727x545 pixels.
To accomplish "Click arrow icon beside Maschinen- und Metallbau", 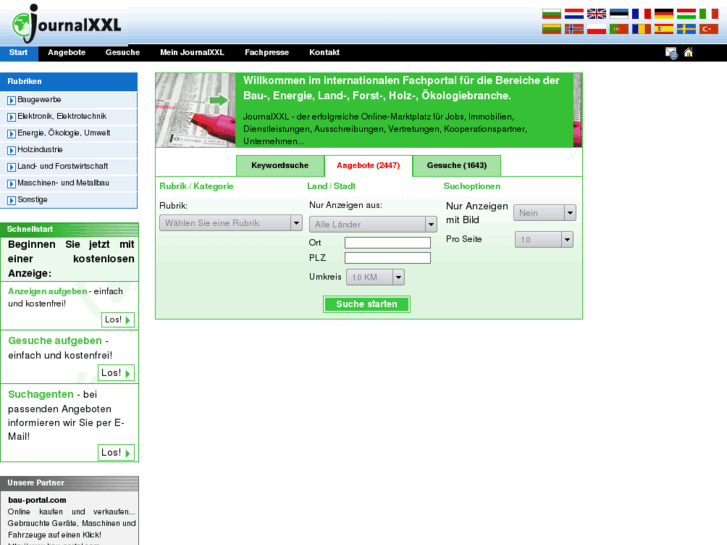I will point(12,184).
